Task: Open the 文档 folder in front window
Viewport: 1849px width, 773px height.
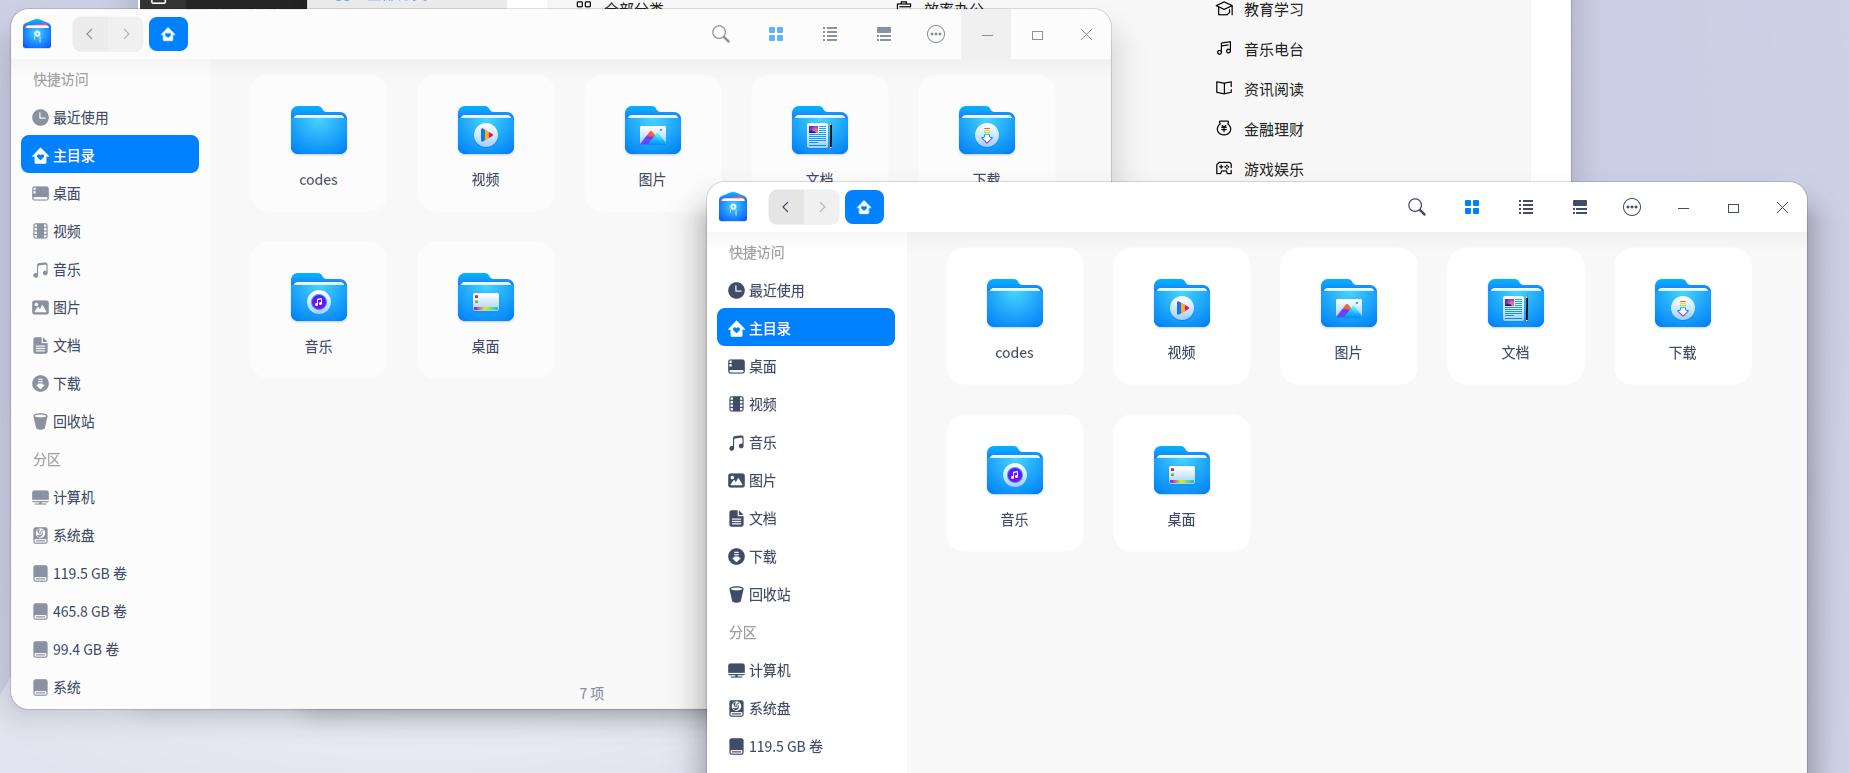Action: pos(1515,316)
